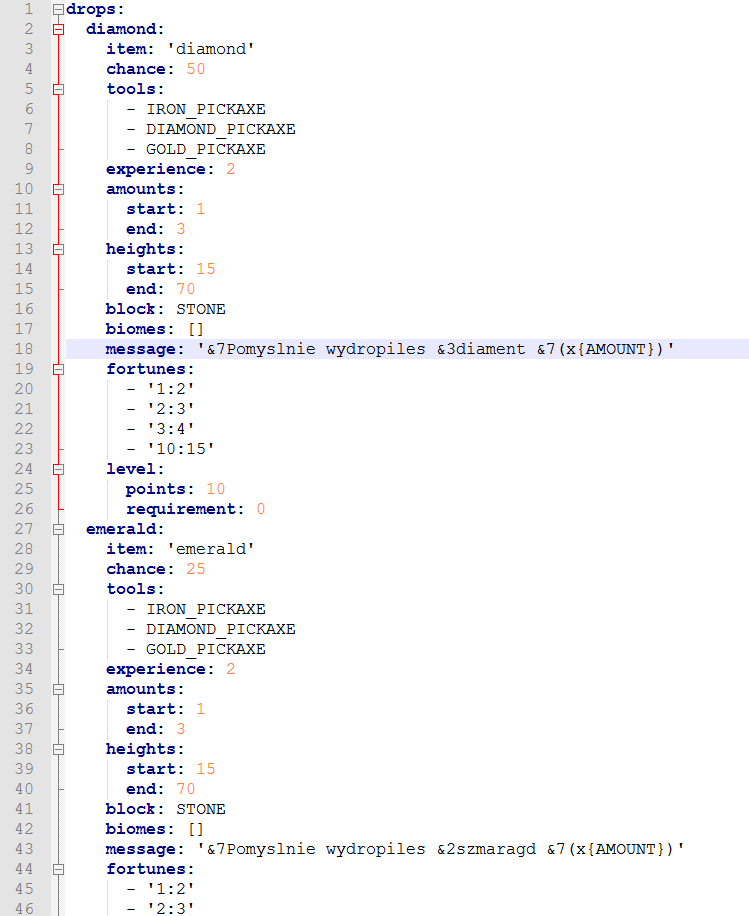This screenshot has height=916, width=749.
Task: Collapse the emerald block fold marker
Action: [x=58, y=529]
